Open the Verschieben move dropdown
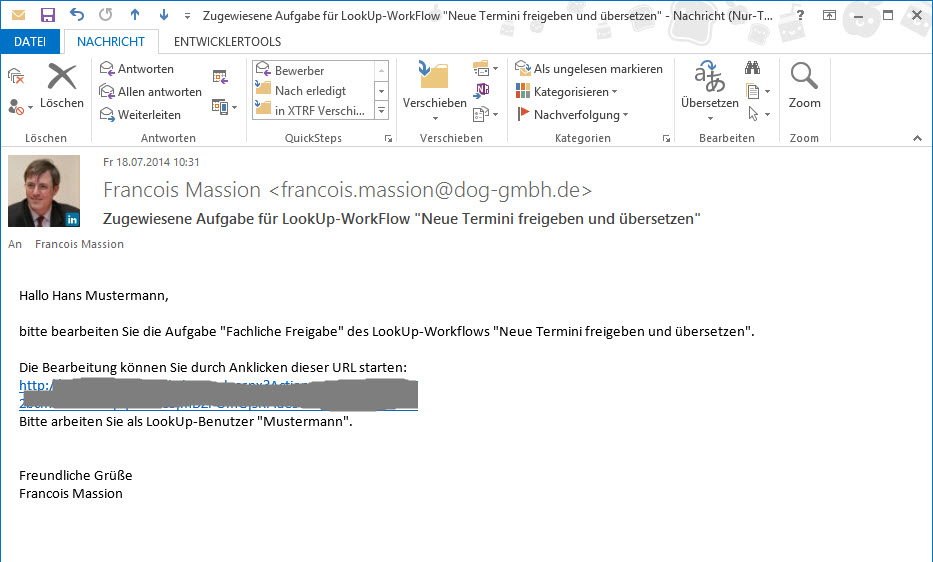 [434, 90]
